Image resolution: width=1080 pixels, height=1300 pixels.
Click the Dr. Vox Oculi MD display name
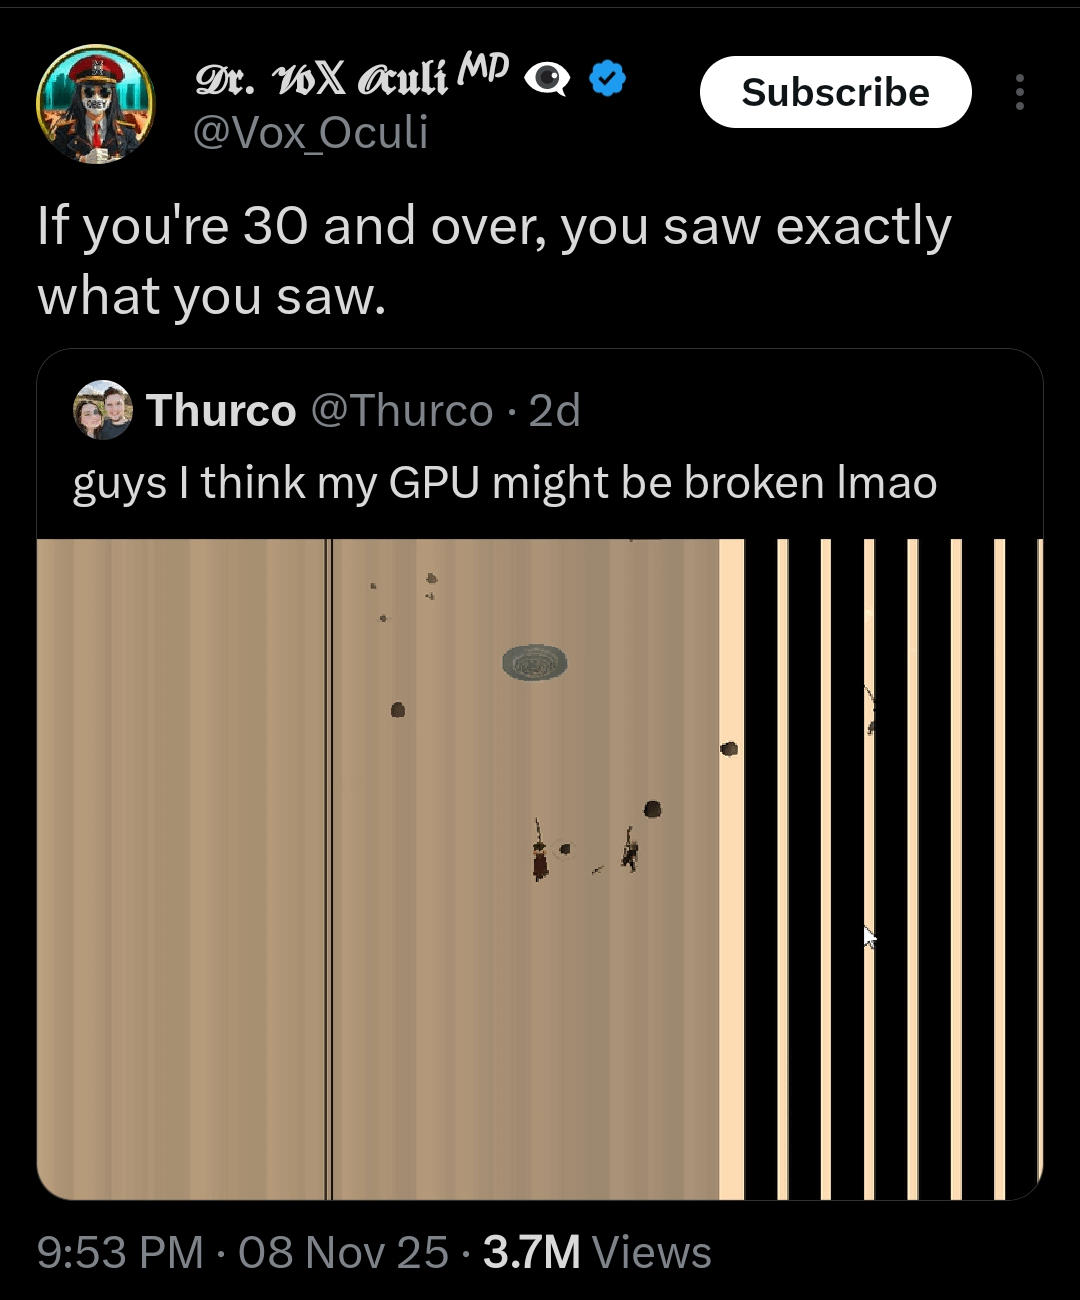click(x=352, y=76)
